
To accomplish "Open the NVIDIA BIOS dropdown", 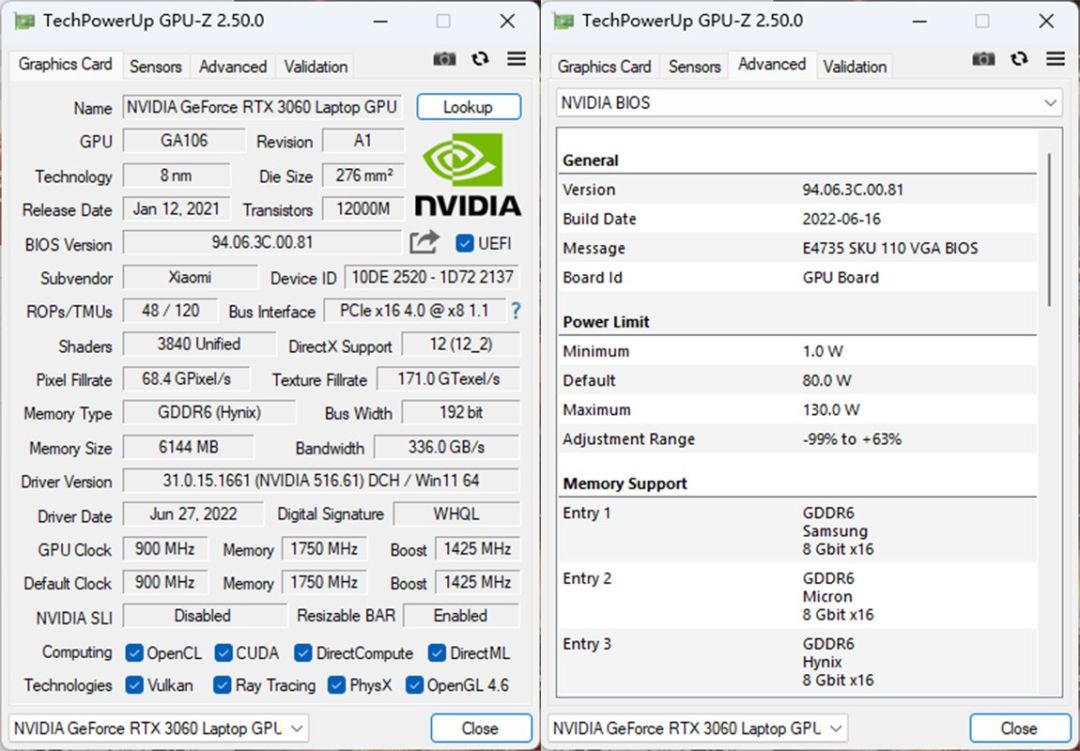I will tap(809, 103).
